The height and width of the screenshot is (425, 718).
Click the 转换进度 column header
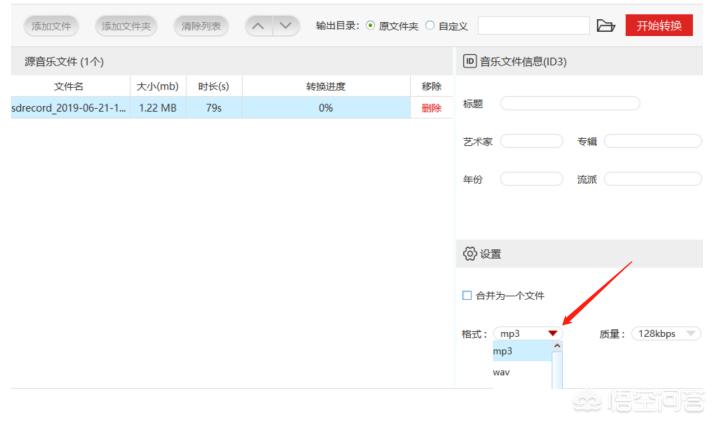[x=326, y=86]
